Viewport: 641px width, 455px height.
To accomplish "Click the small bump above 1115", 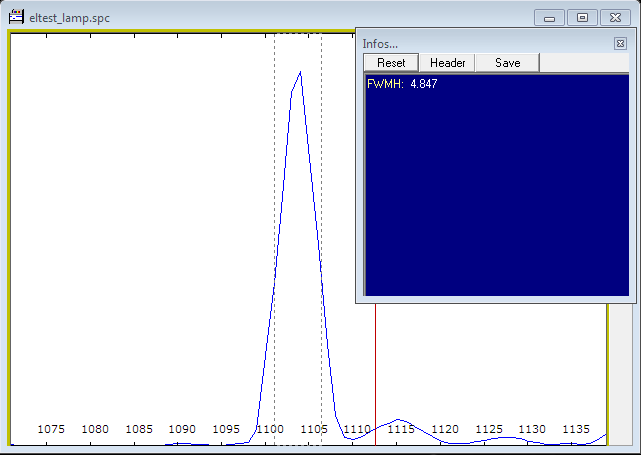I will pyautogui.click(x=399, y=420).
